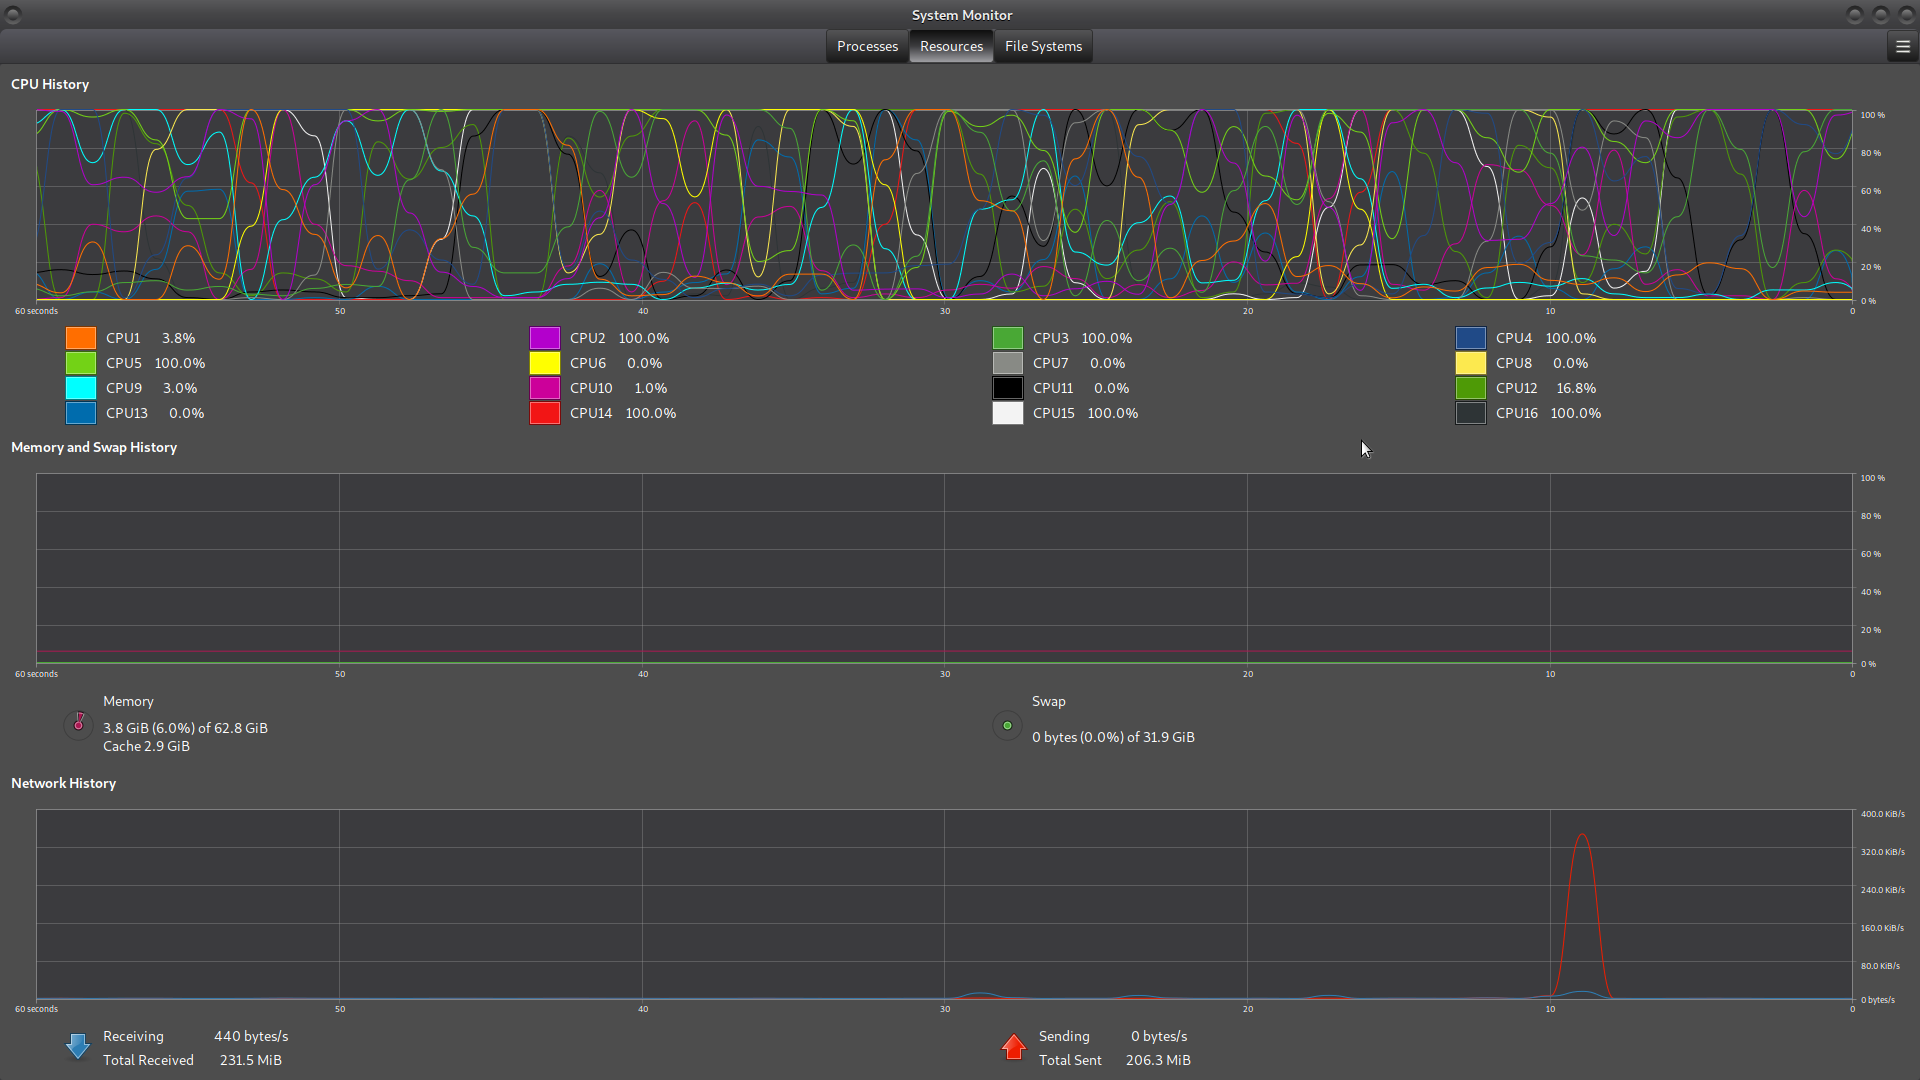
Task: Pick a color for CPU2 magenta swatch
Action: (x=545, y=338)
